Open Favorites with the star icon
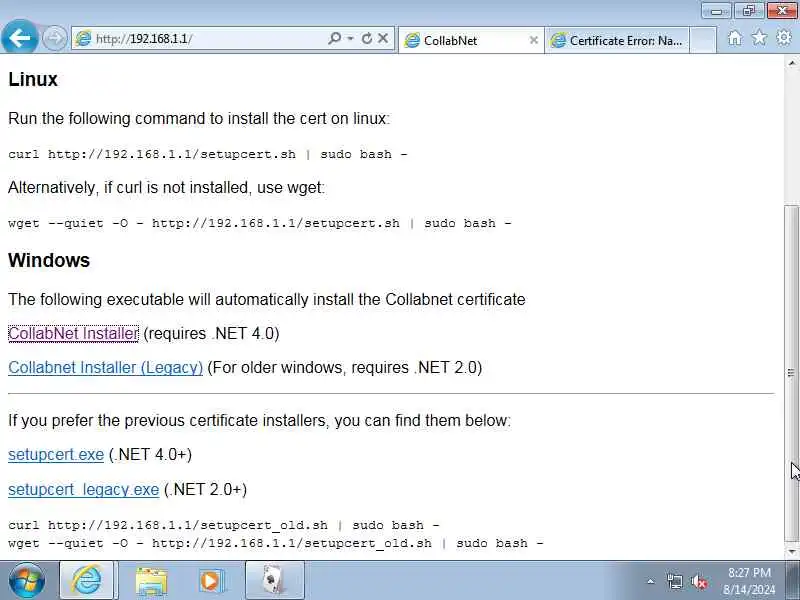The image size is (800, 600). click(x=759, y=38)
